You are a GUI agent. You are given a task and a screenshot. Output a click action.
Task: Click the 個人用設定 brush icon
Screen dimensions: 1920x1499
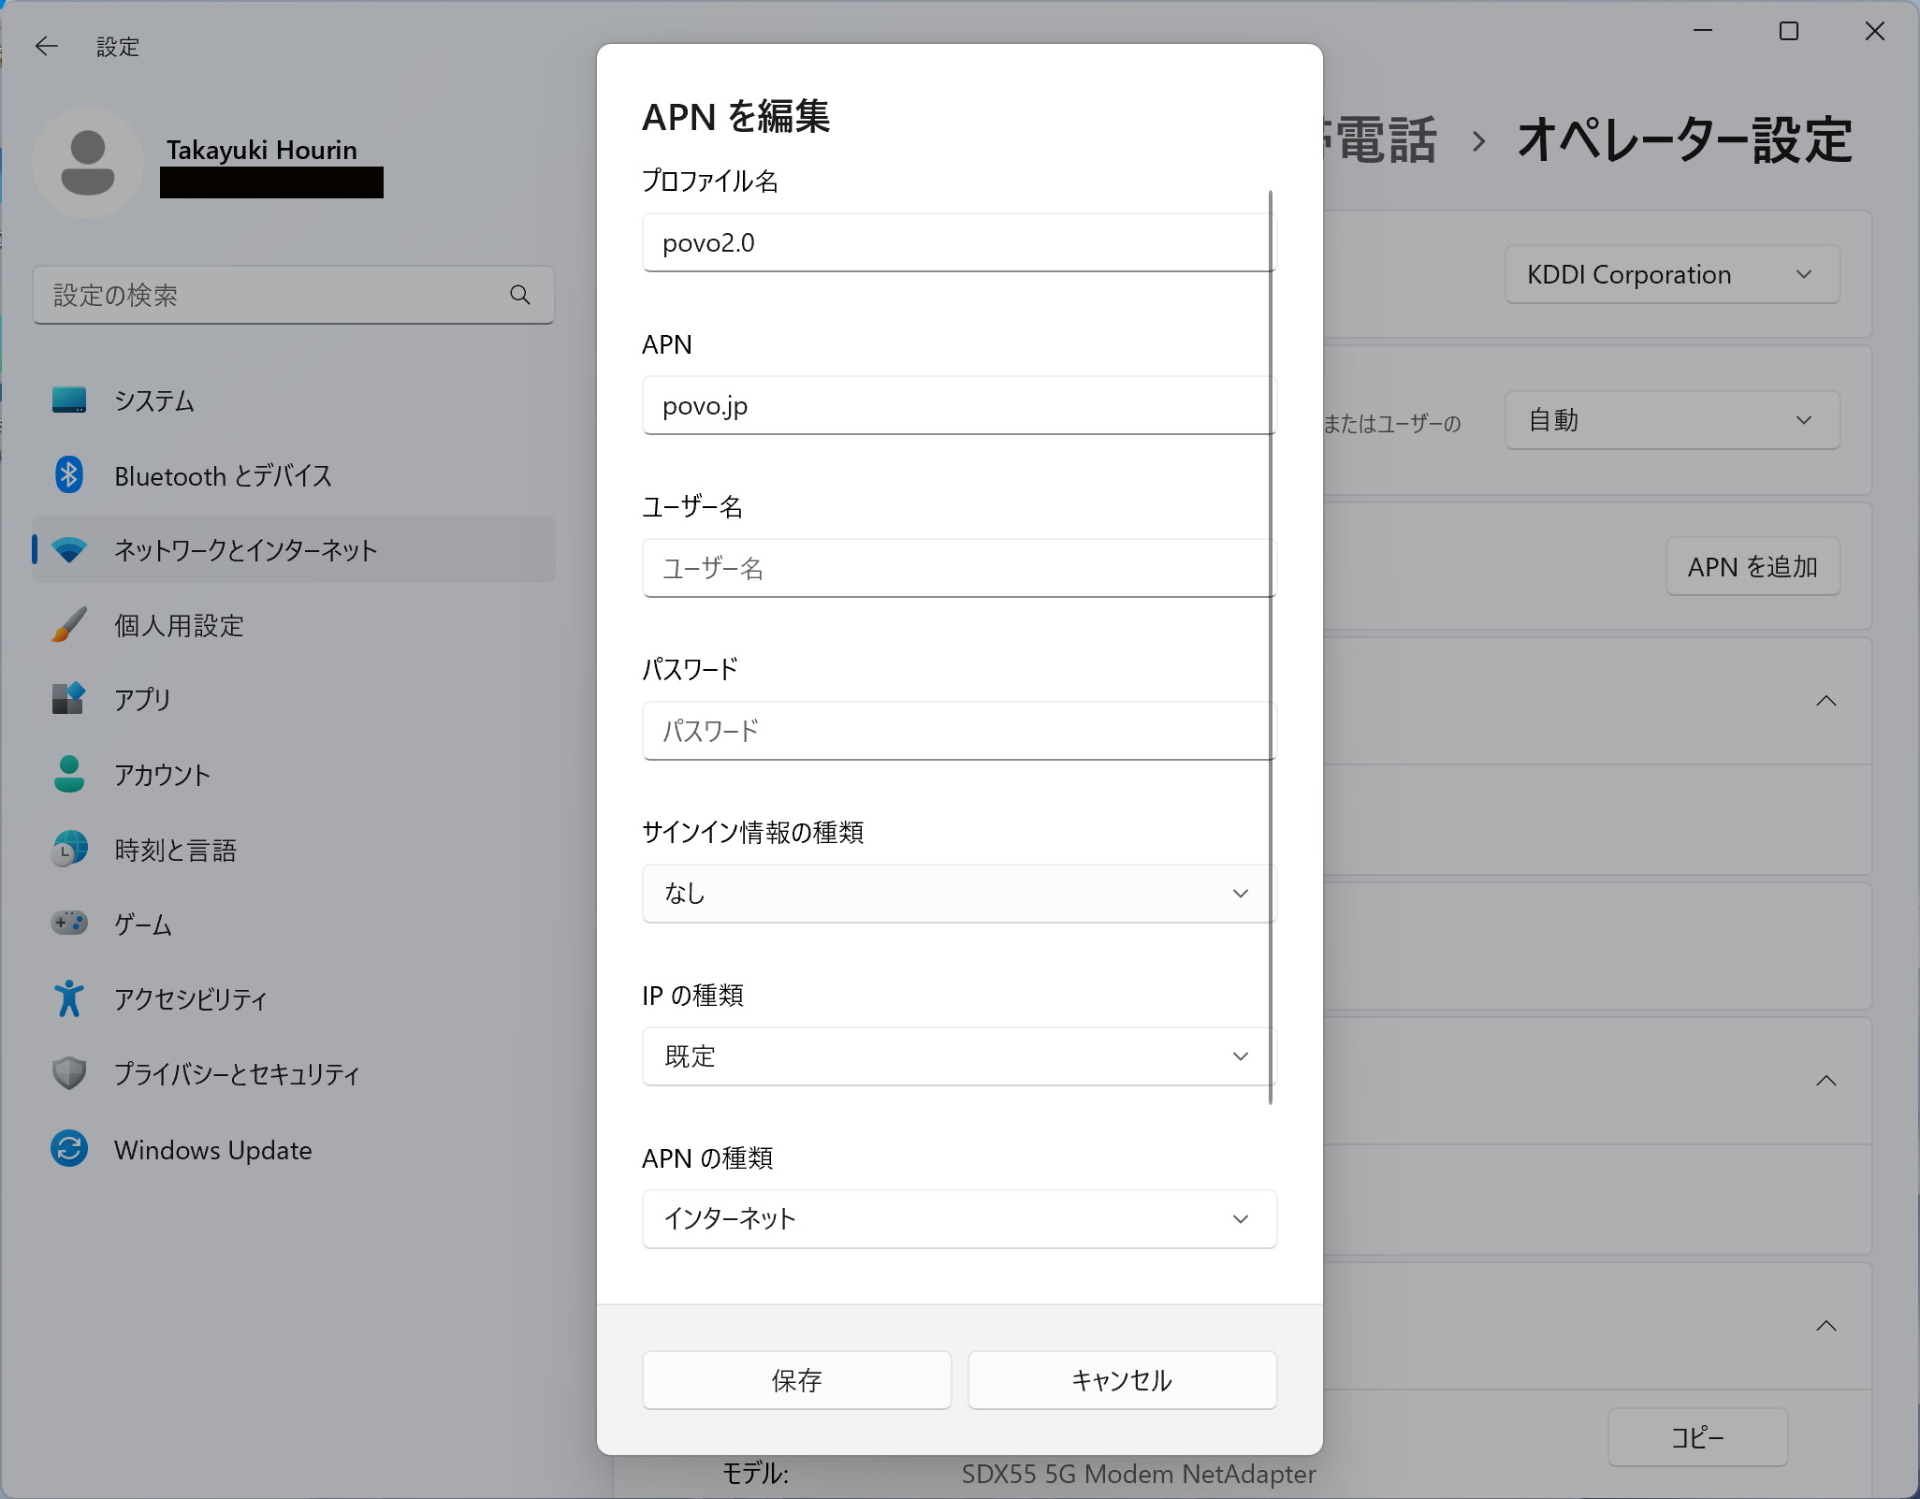pyautogui.click(x=70, y=625)
